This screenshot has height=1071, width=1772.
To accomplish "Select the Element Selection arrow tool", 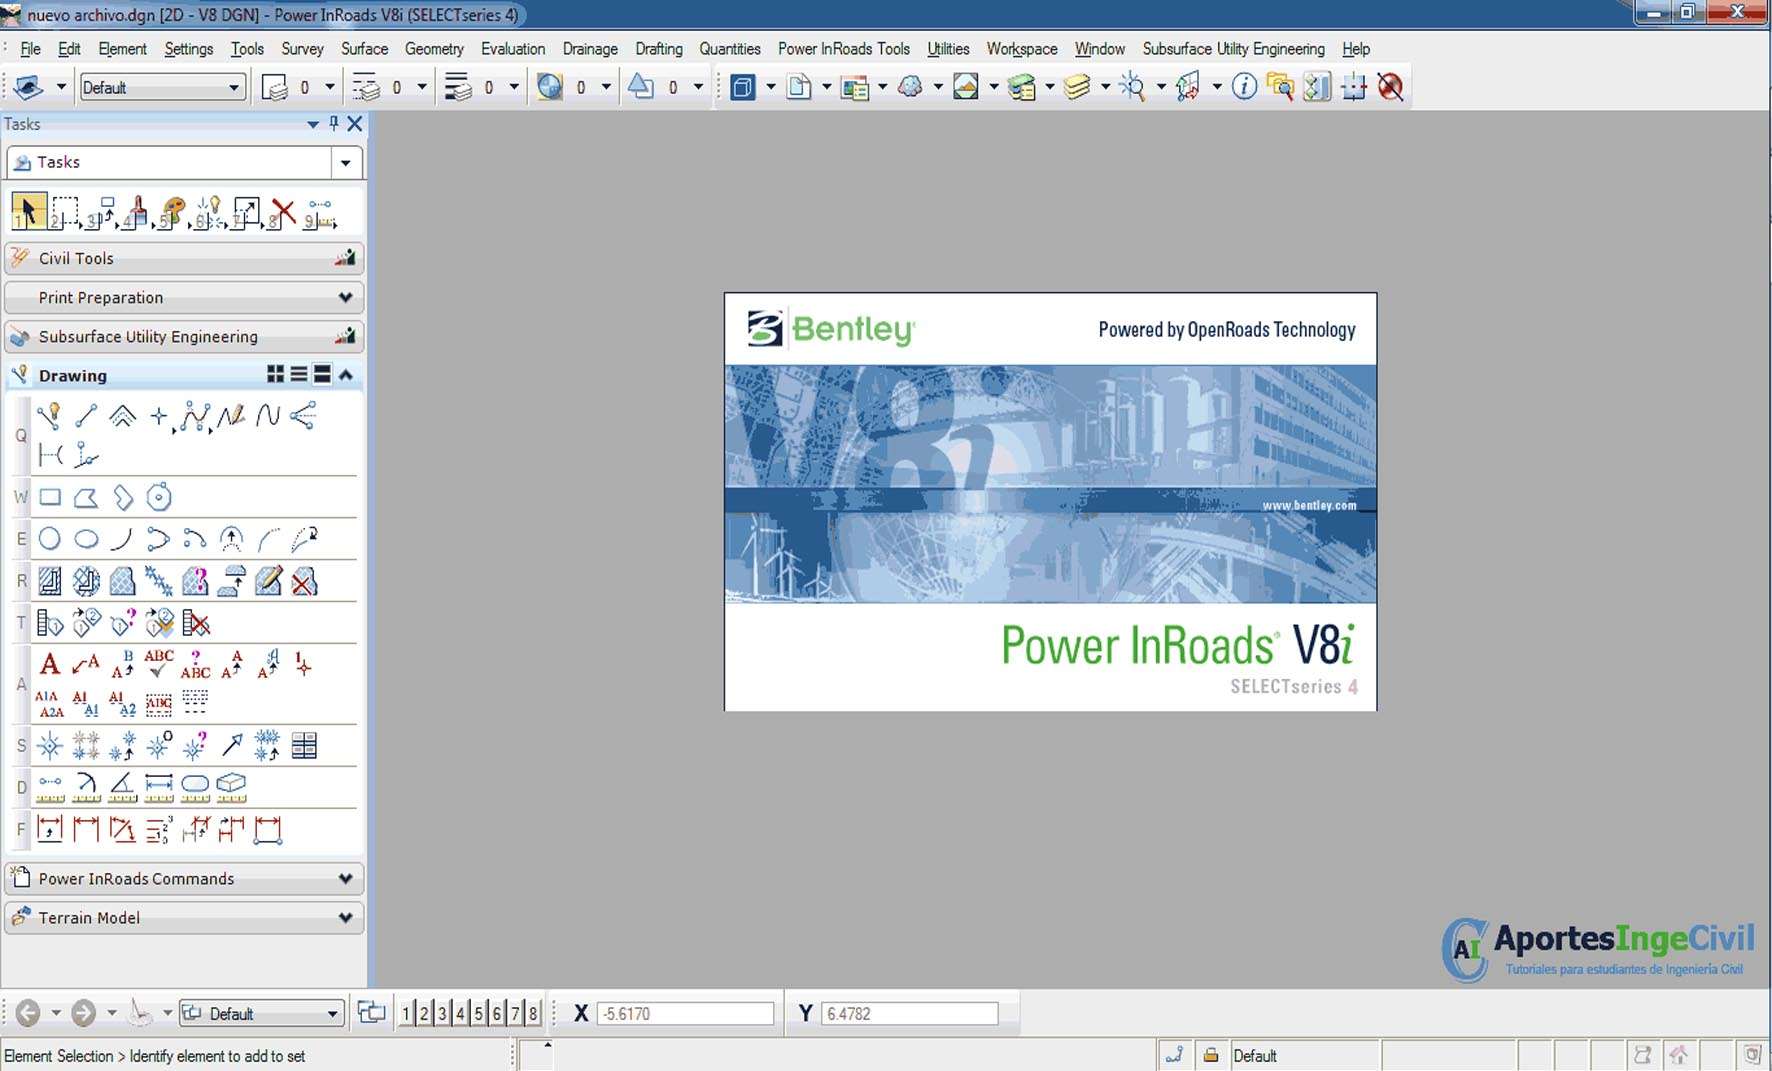I will coord(27,212).
